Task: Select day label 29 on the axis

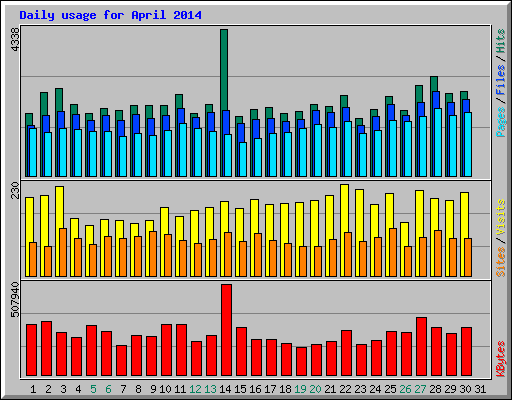Action: click(x=450, y=389)
